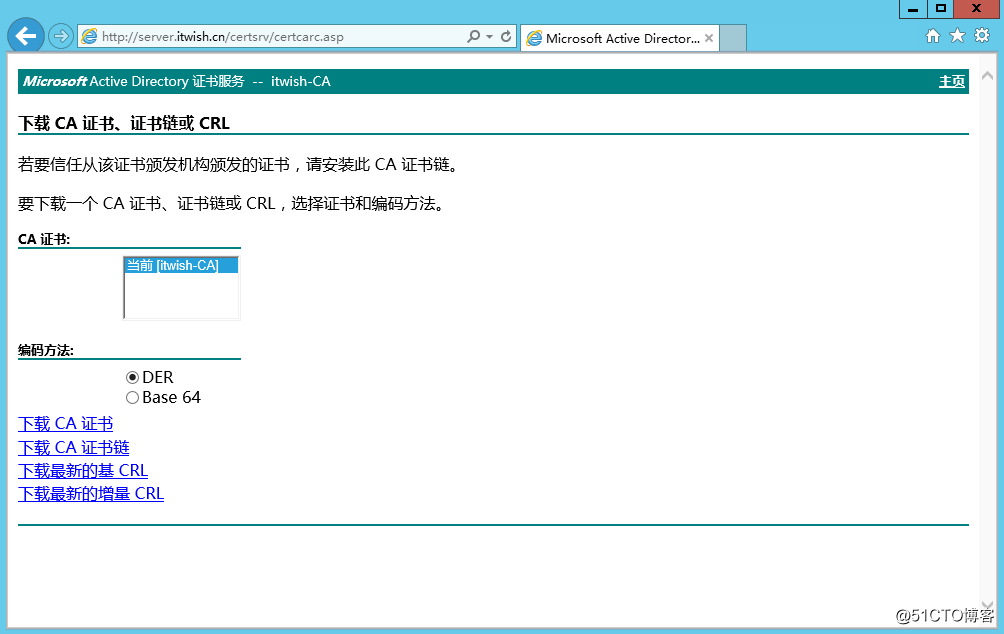This screenshot has height=634, width=1004.
Task: Open Favorites via the star icon
Action: click(957, 35)
